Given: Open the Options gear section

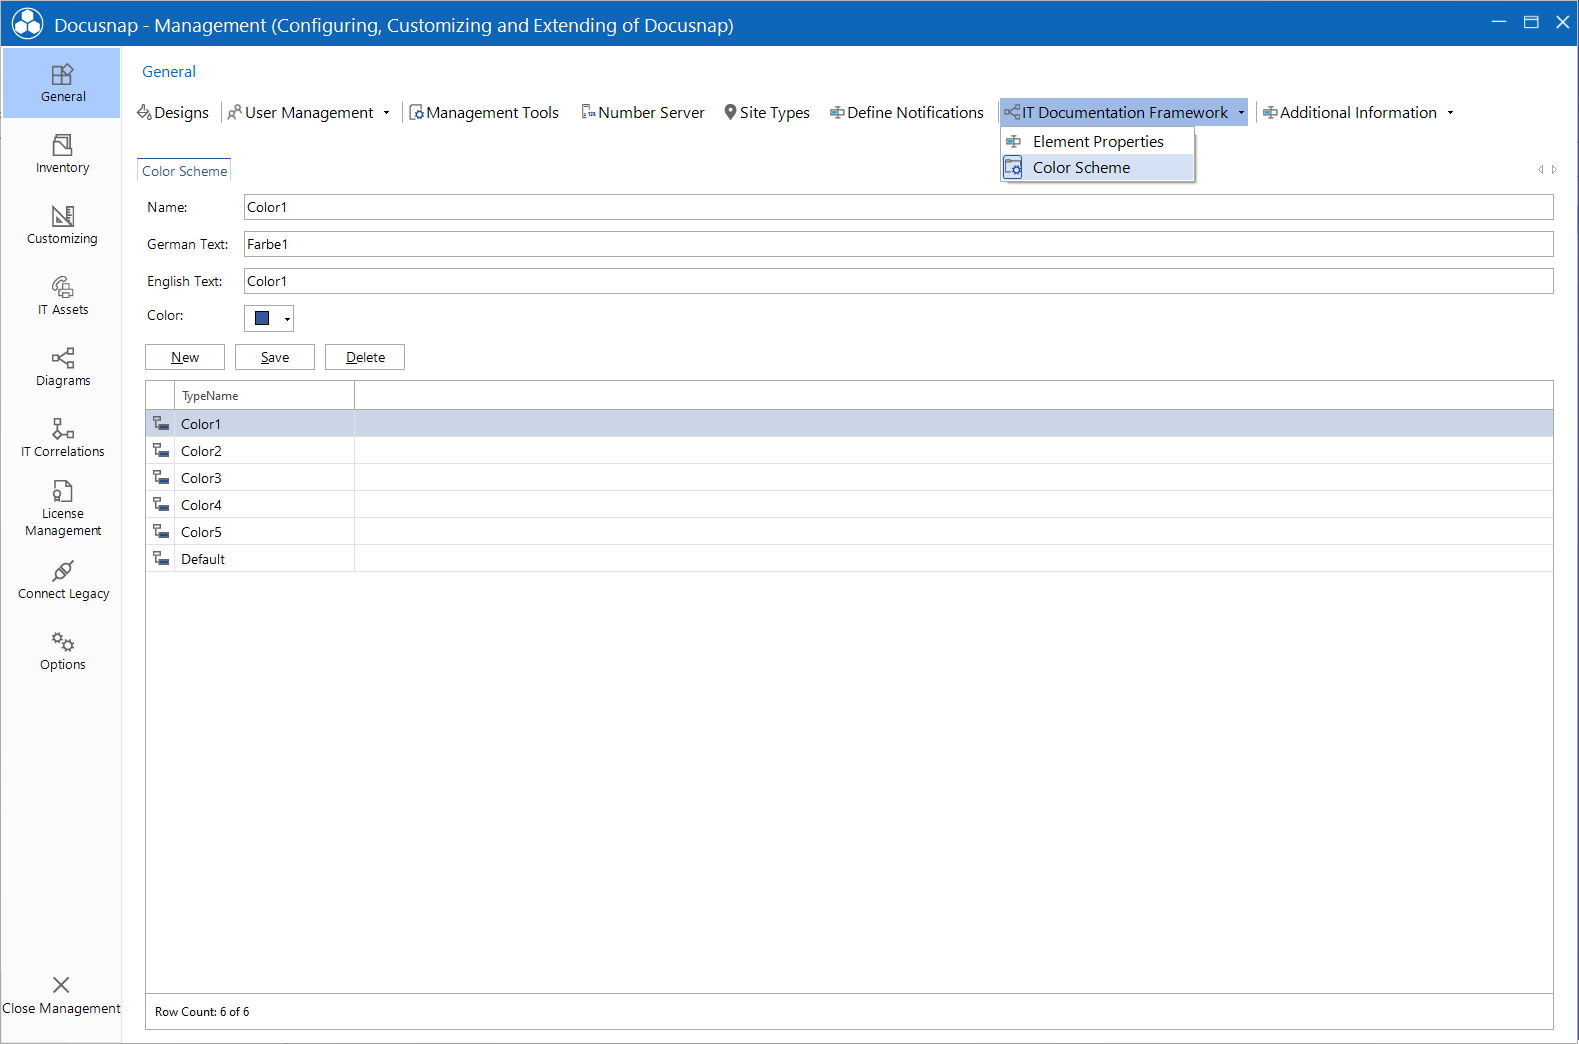Looking at the screenshot, I should pos(62,651).
